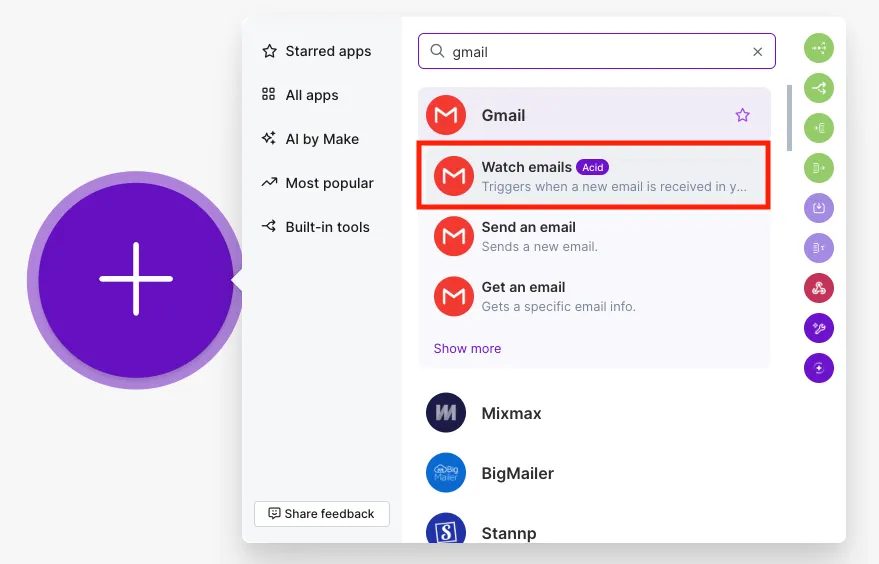
Task: Click the Gmail icon beside Send an email
Action: pyautogui.click(x=454, y=236)
